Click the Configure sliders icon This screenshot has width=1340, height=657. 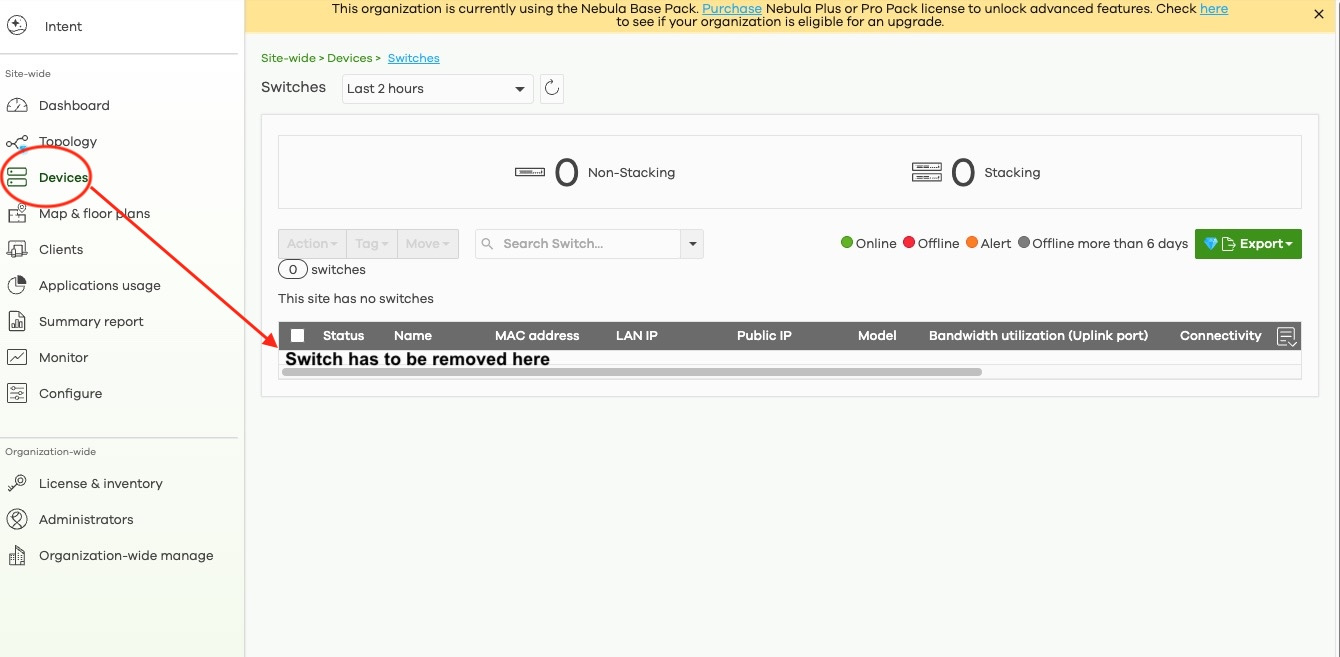tap(17, 393)
